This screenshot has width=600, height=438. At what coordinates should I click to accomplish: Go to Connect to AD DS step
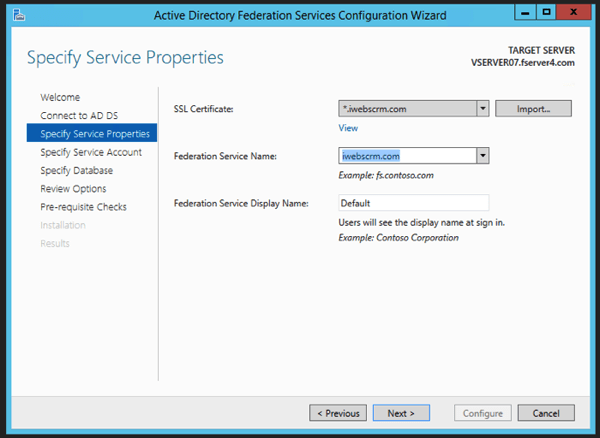pos(79,116)
